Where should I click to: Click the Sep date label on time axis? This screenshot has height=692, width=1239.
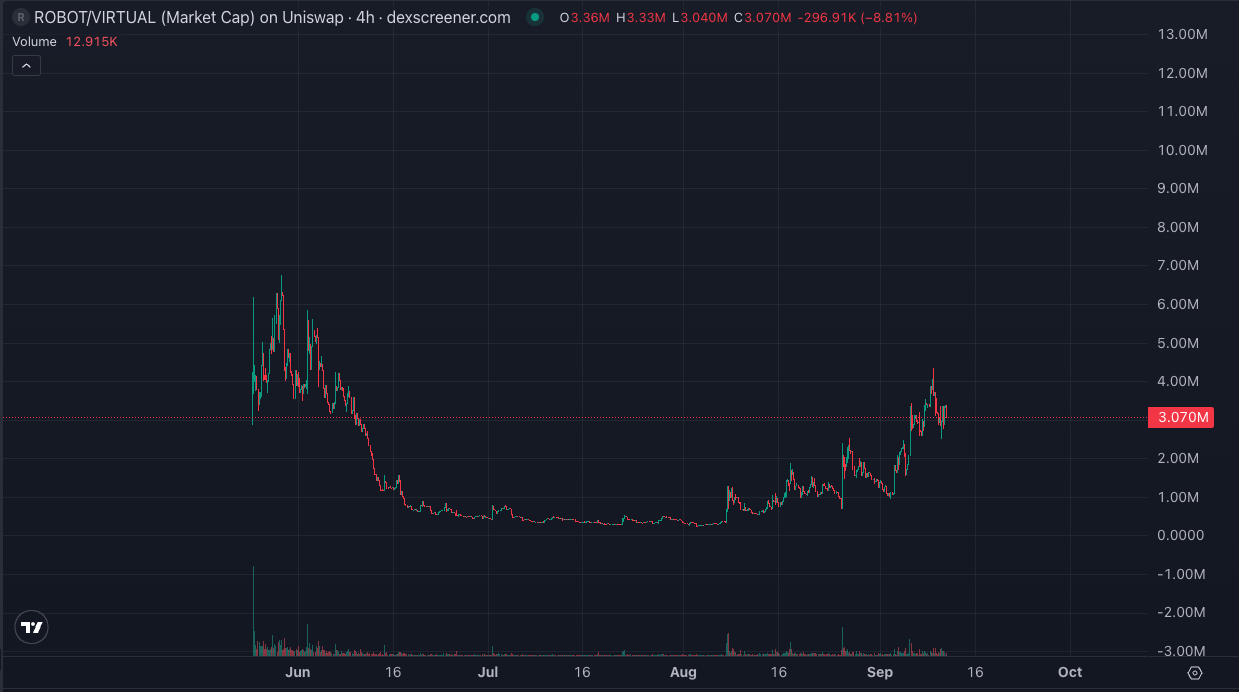pyautogui.click(x=880, y=672)
